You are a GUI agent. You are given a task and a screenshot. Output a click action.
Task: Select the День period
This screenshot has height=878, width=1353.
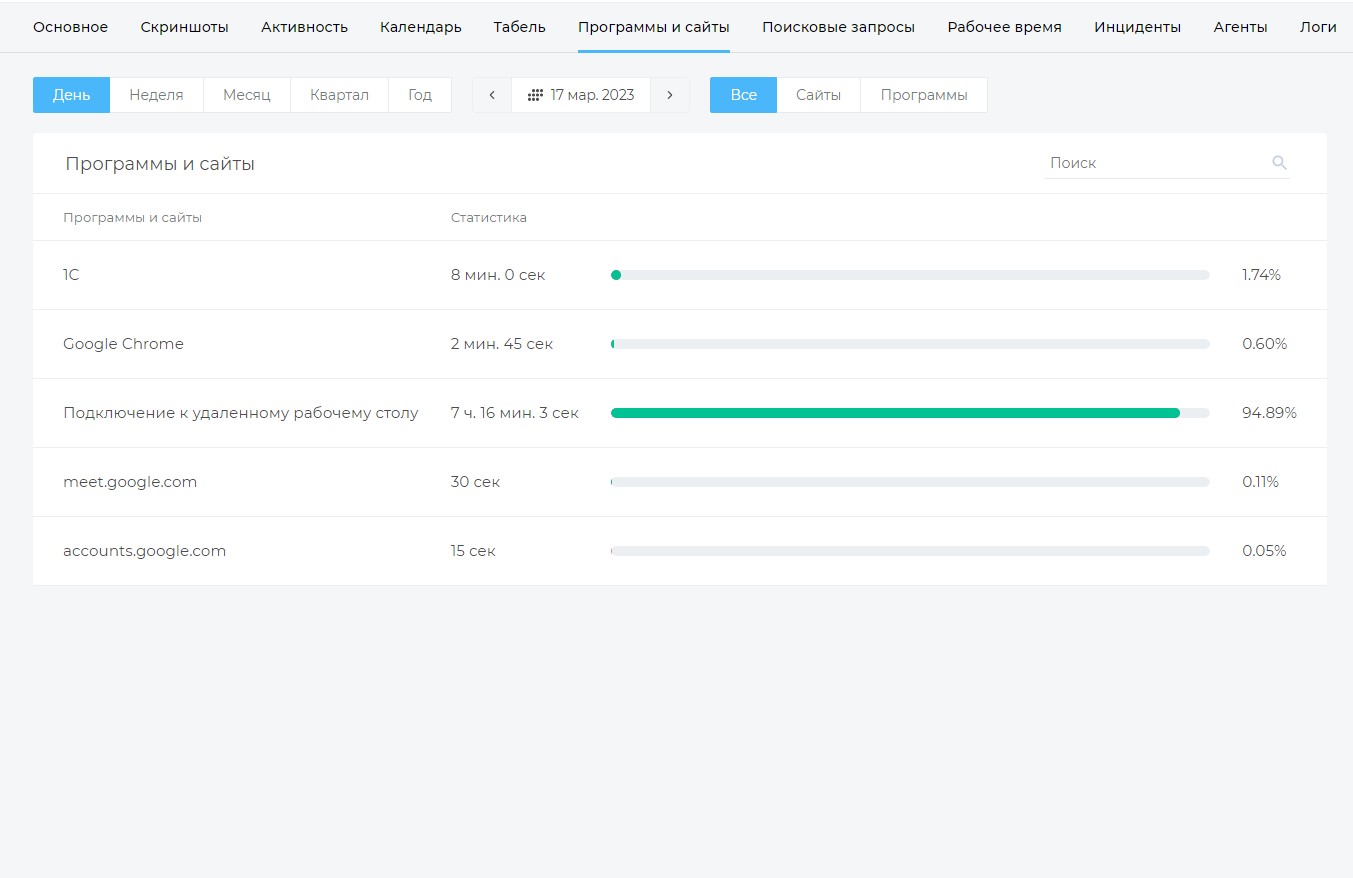tap(71, 95)
